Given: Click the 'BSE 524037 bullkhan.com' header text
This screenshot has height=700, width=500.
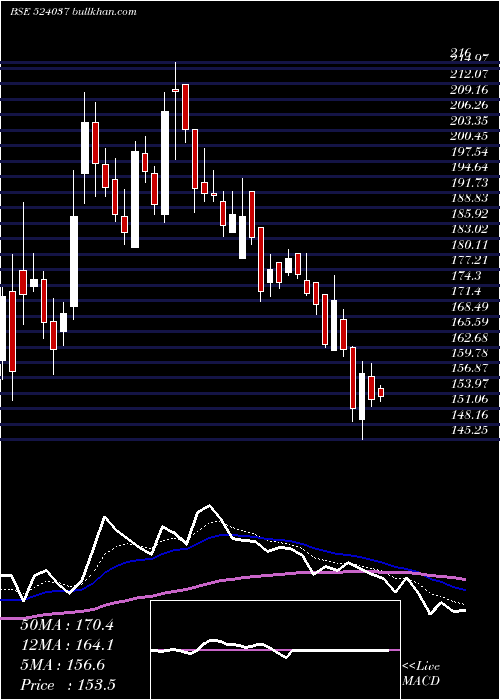Looking at the screenshot, I should [73, 12].
